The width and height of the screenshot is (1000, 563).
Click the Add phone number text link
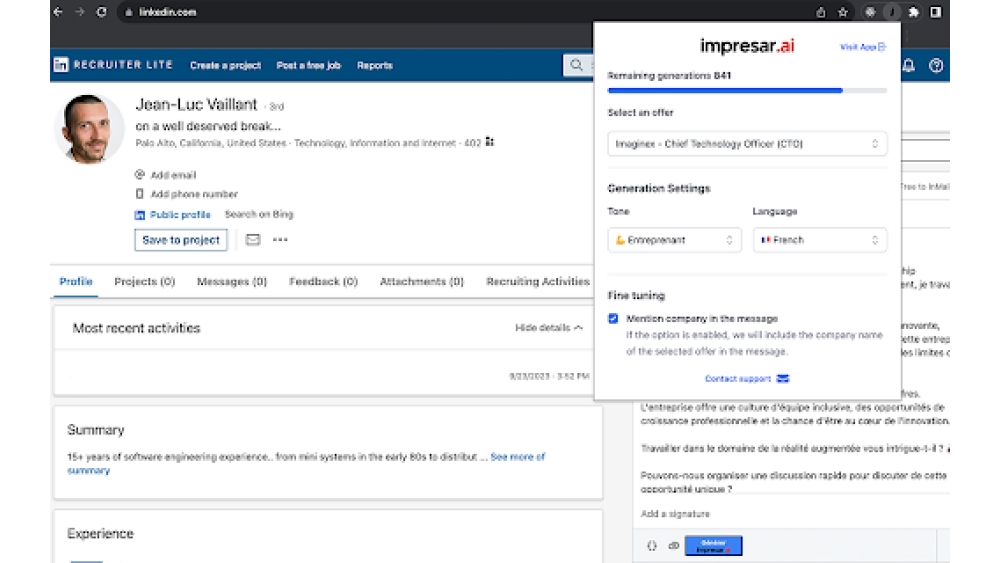(194, 194)
